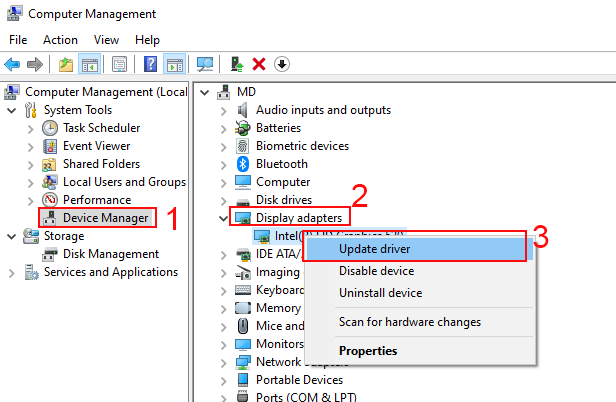Expand the Bluetooth category

224,165
